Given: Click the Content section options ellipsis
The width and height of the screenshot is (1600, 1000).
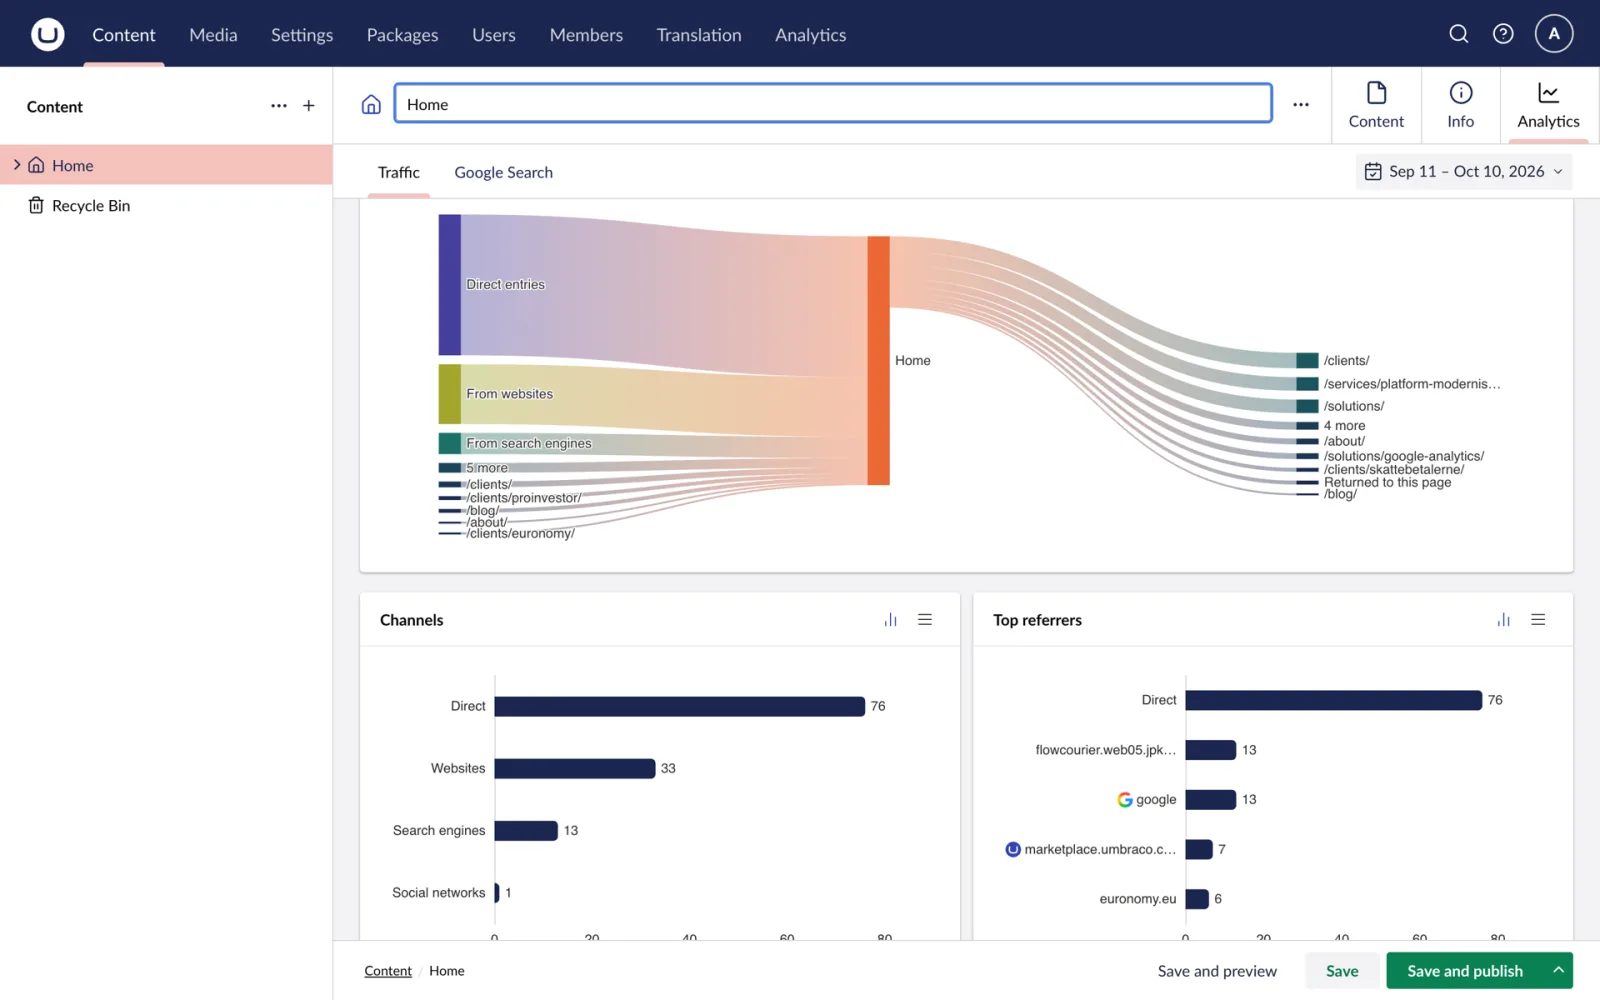Looking at the screenshot, I should tap(279, 106).
